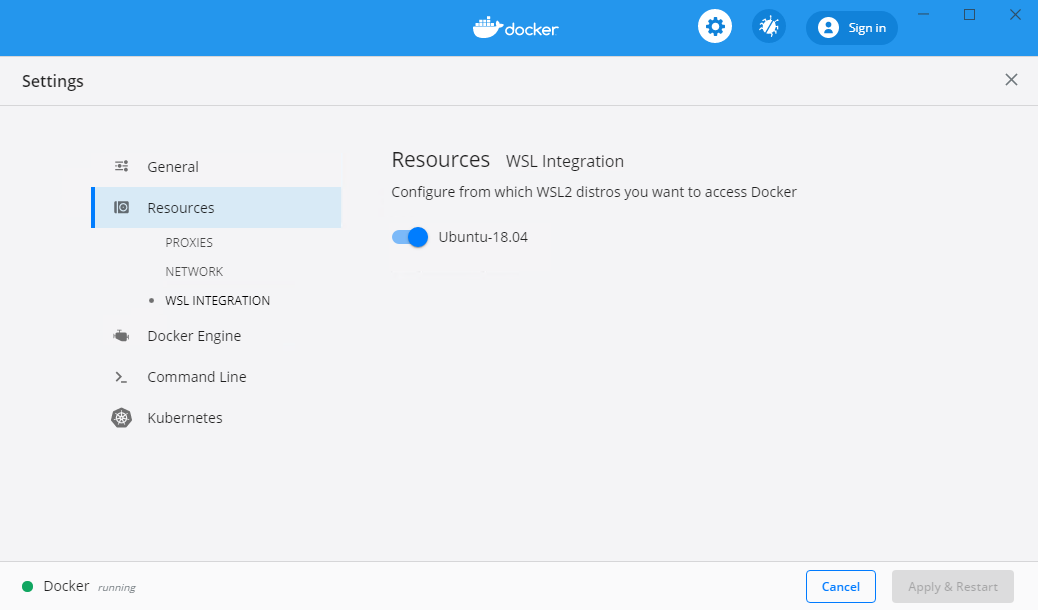Open the Troubleshoot bug icon
Viewport: 1038px width, 613px height.
click(768, 26)
